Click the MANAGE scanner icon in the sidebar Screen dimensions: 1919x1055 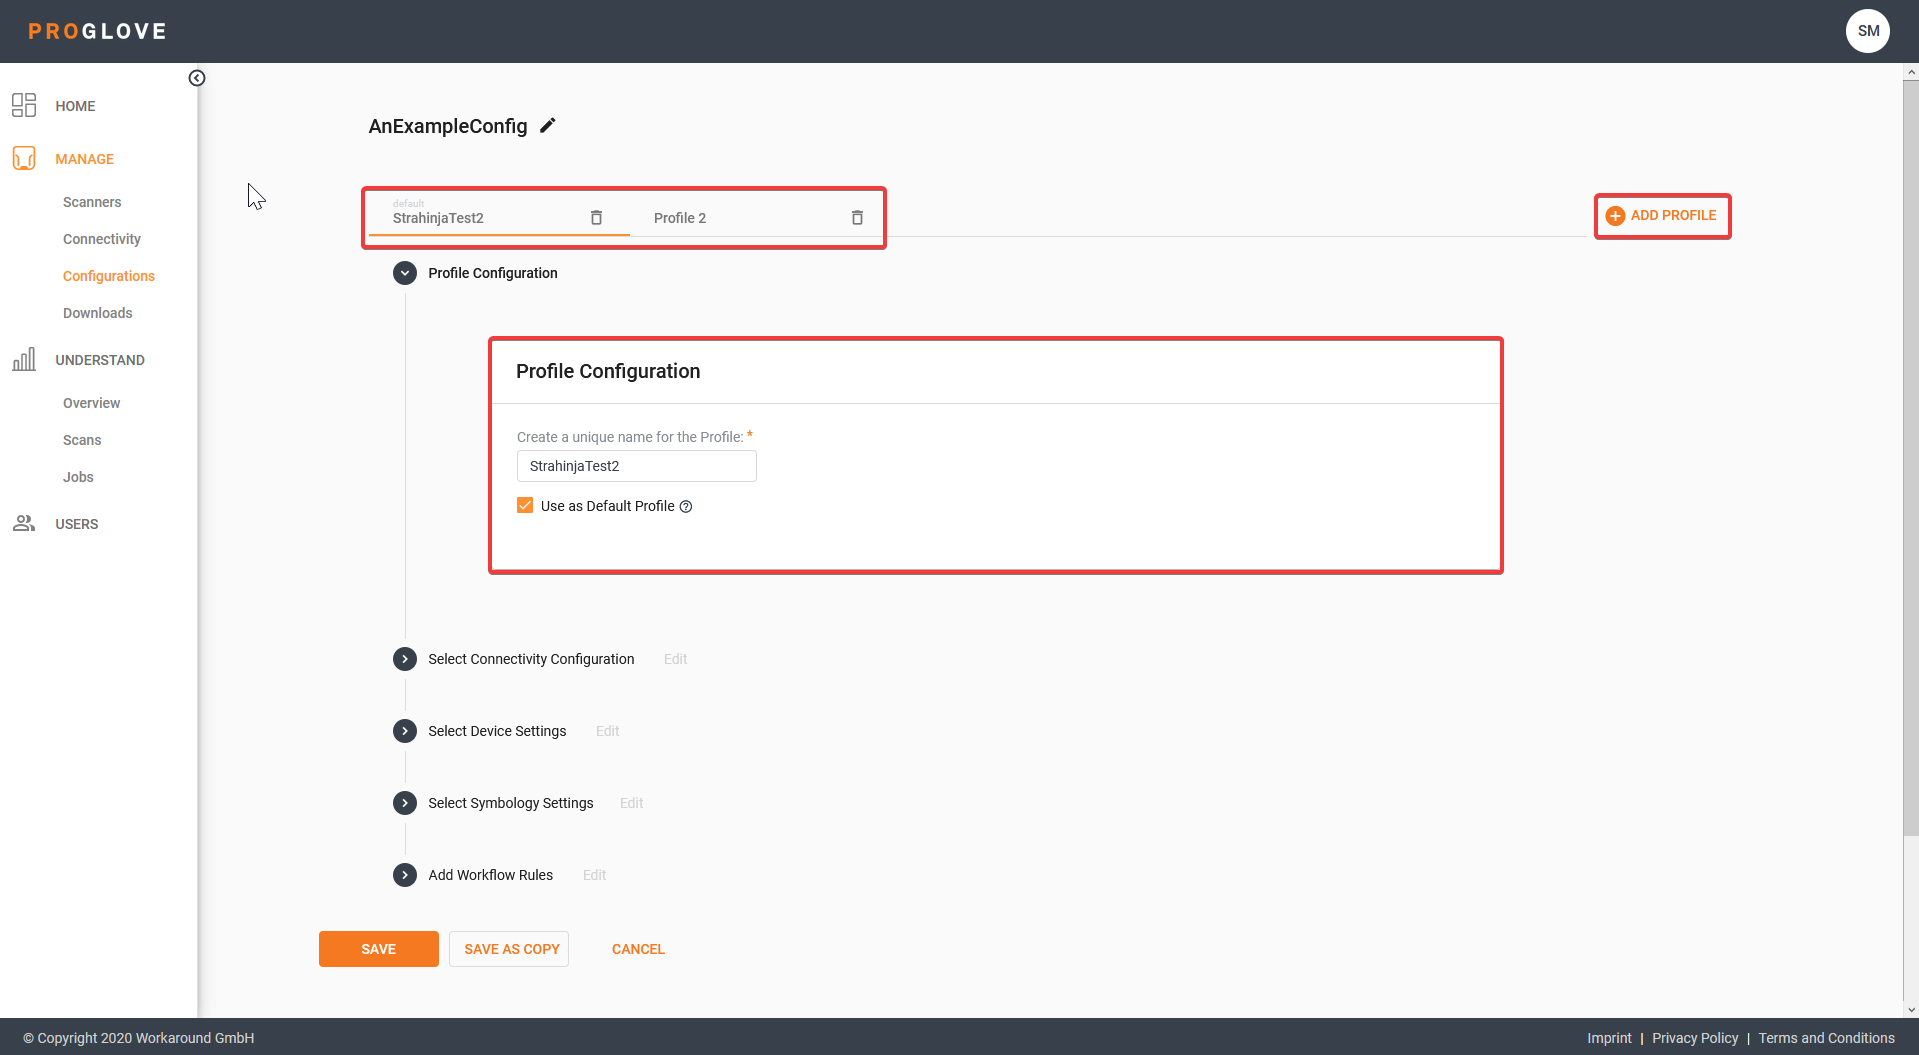(24, 158)
